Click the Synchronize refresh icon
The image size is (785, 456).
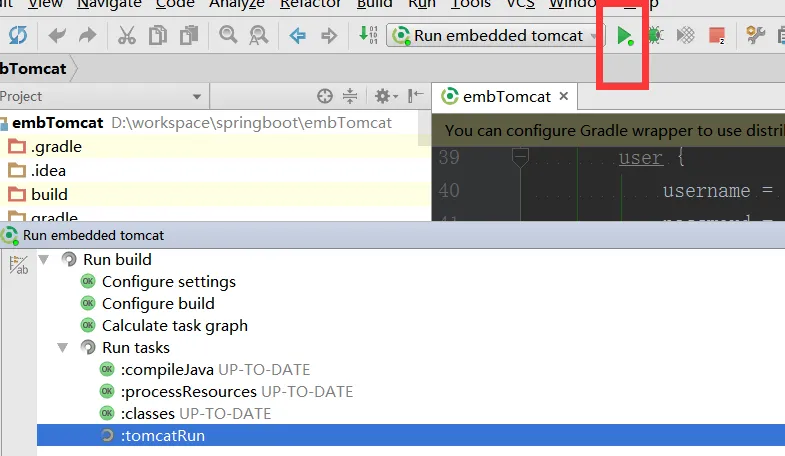pyautogui.click(x=18, y=36)
